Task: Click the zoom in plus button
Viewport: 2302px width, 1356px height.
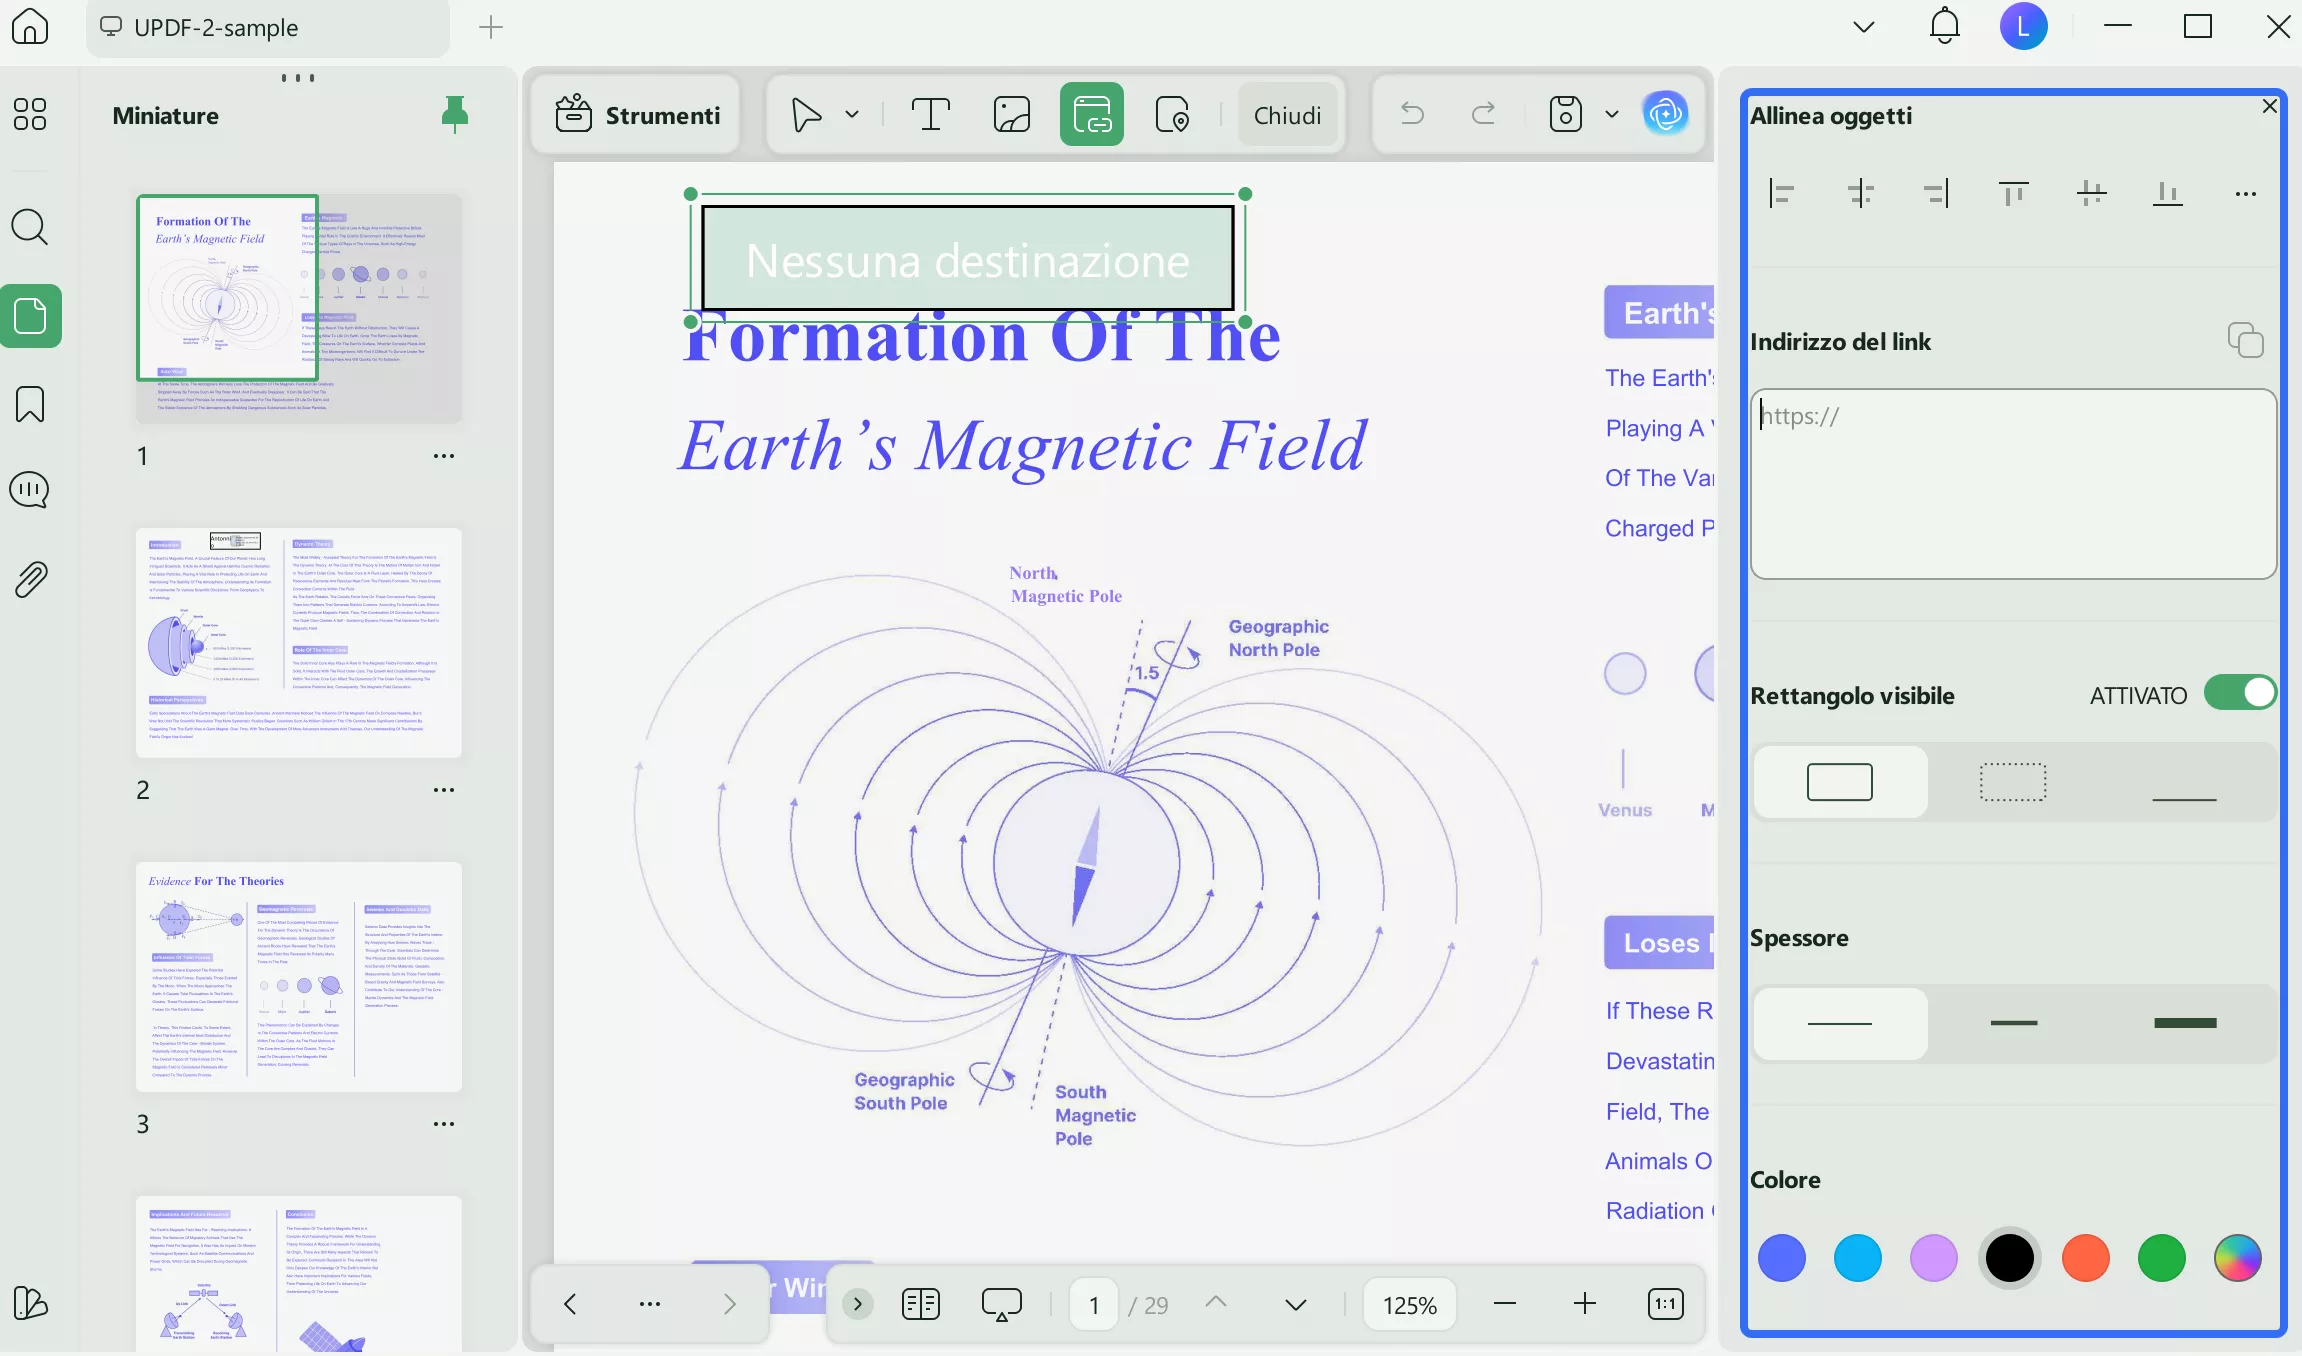Action: click(1585, 1304)
